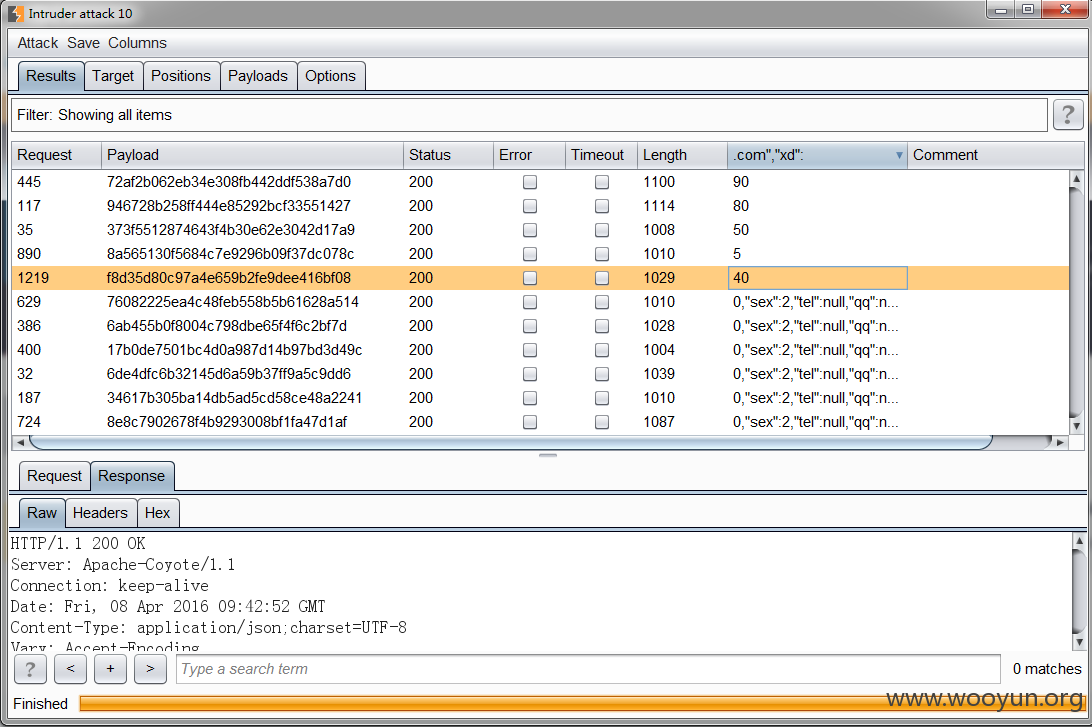Sort by Request column header
This screenshot has height=727, width=1092.
pyautogui.click(x=56, y=155)
